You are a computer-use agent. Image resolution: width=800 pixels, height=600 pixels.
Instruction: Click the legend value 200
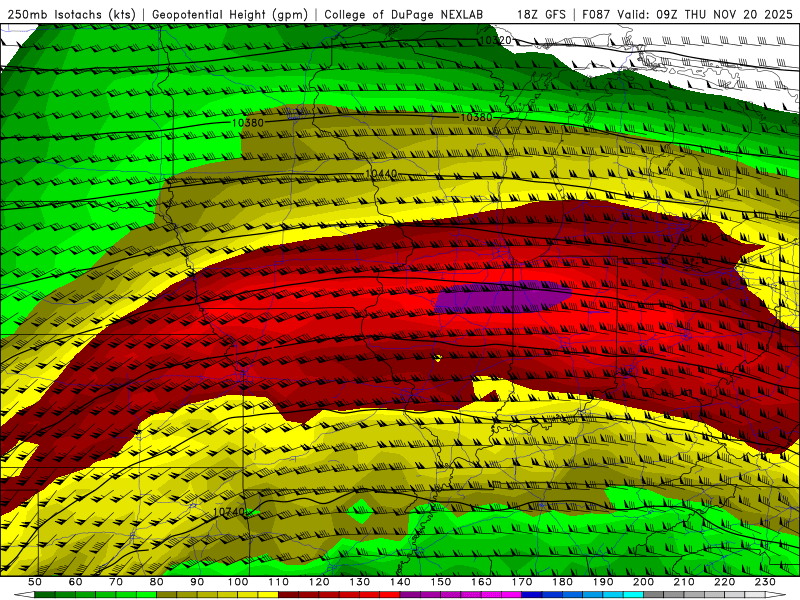coord(644,582)
